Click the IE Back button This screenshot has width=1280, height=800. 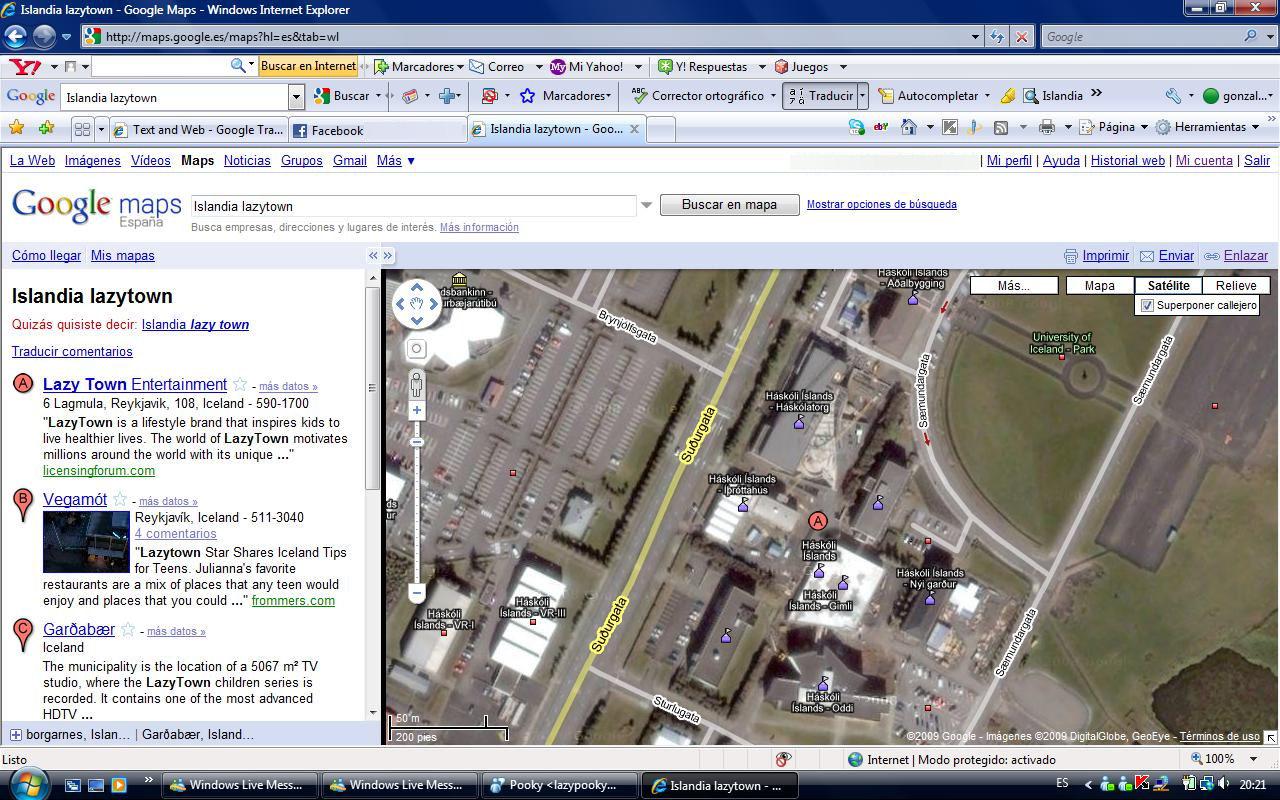14,36
